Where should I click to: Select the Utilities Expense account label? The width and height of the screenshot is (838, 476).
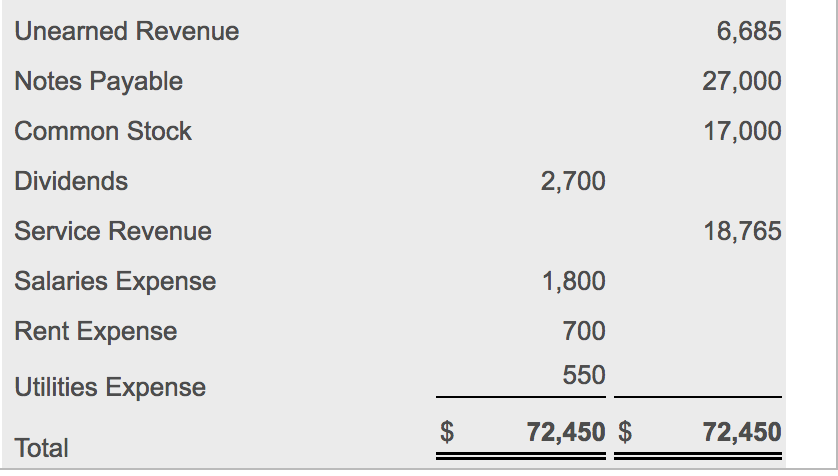pyautogui.click(x=110, y=387)
